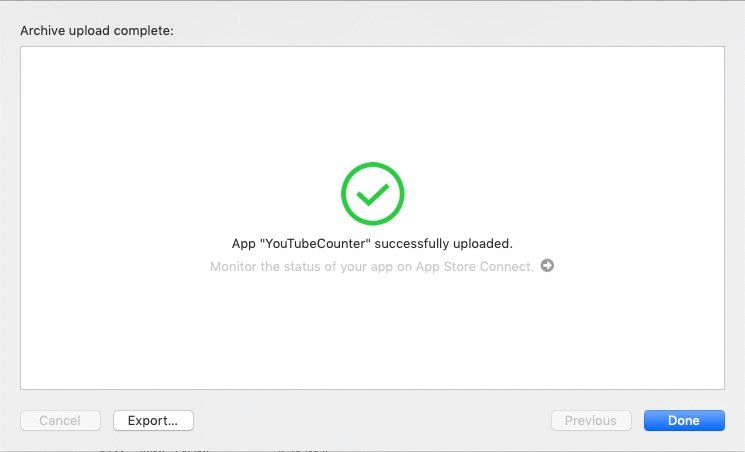Click the Done button

pos(684,420)
